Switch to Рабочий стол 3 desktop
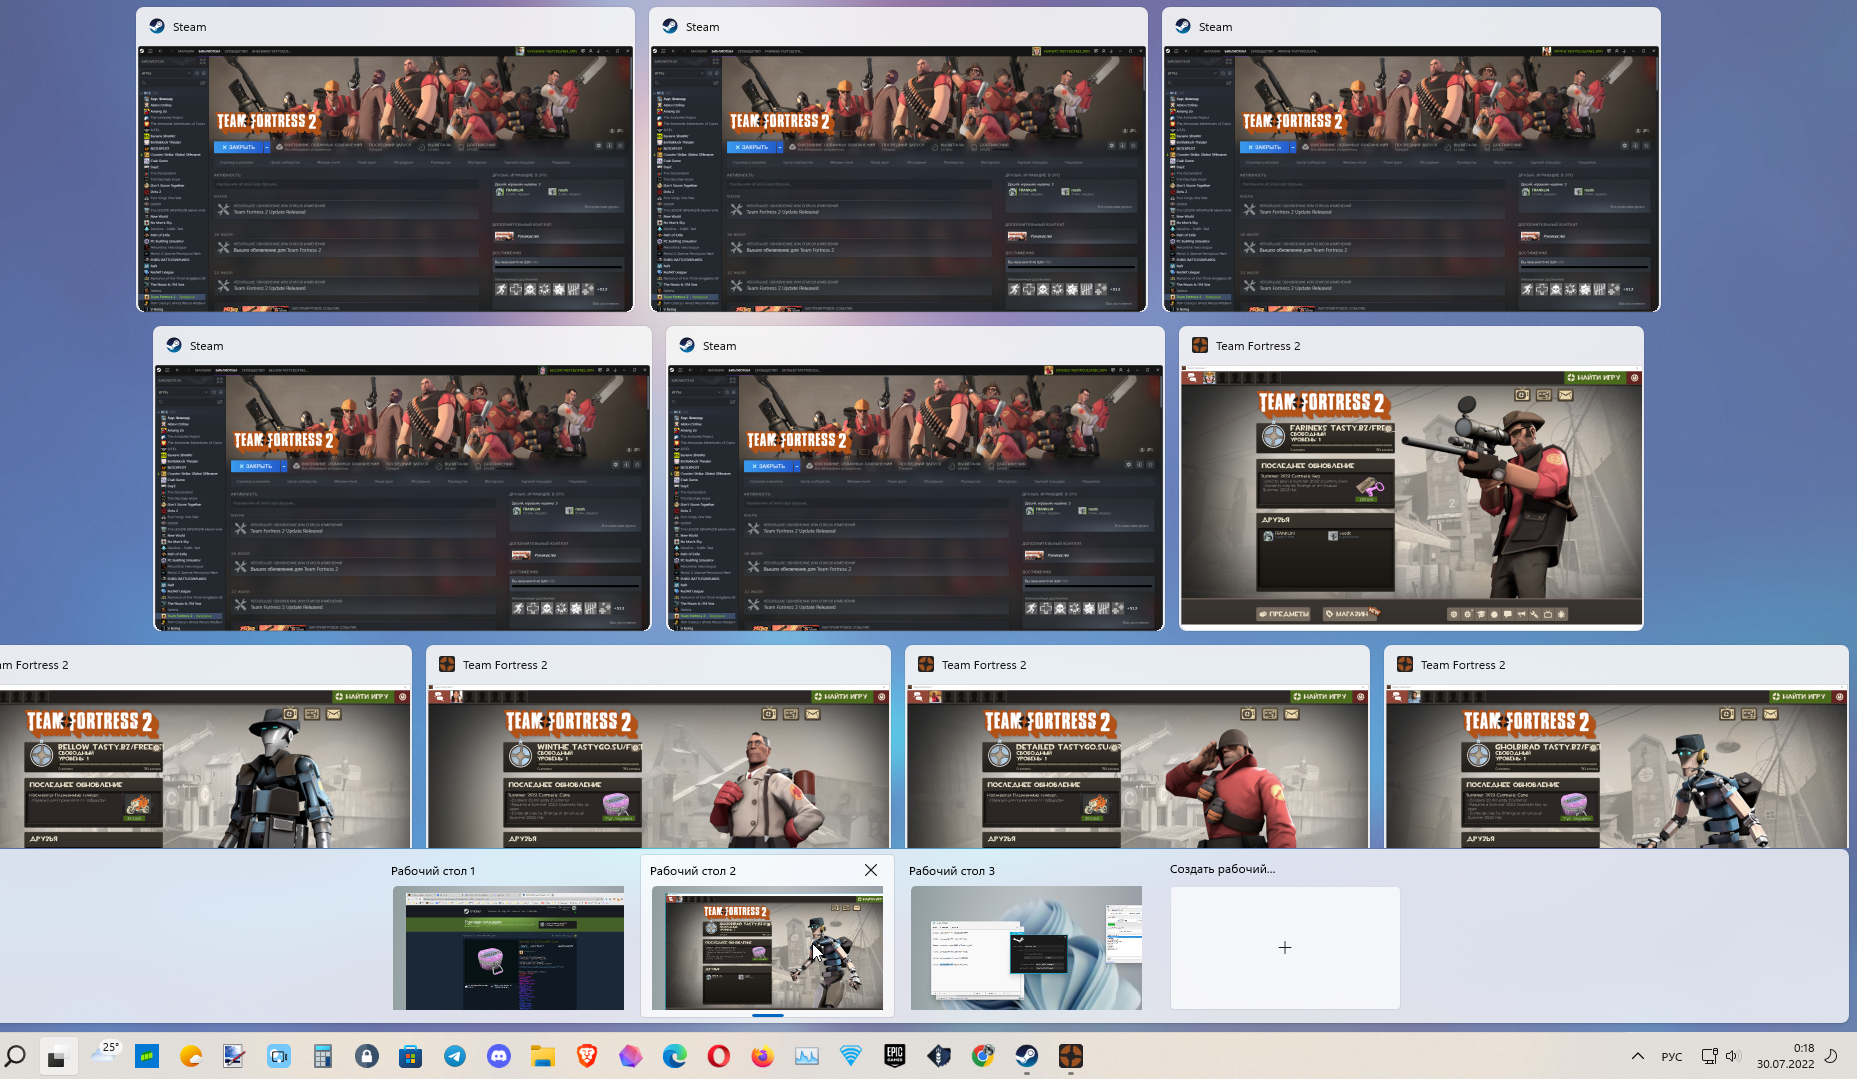 pos(1026,947)
